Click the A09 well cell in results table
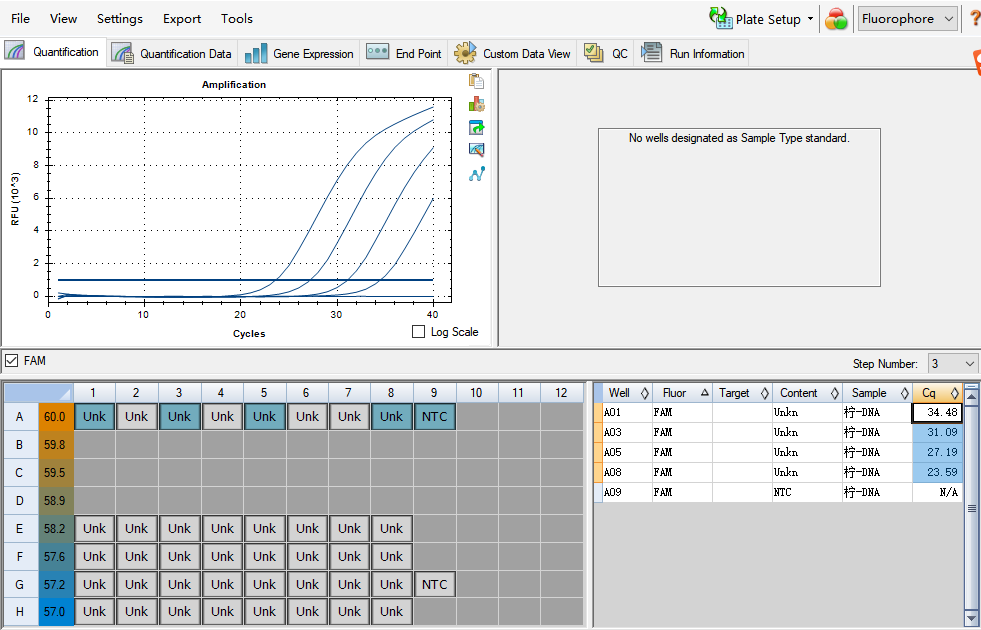This screenshot has width=981, height=630. (627, 492)
